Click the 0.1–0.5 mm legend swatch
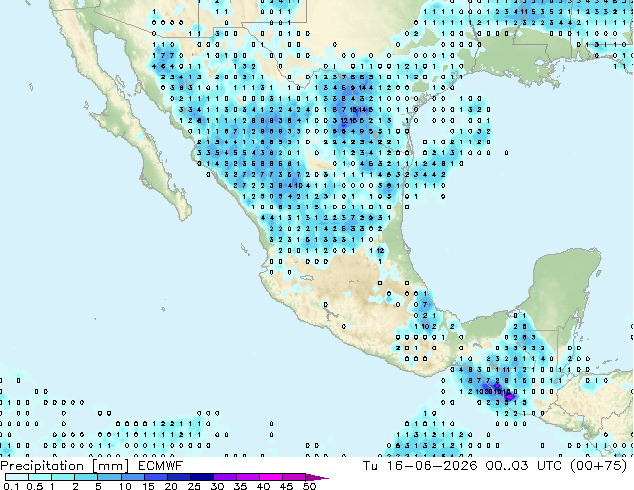634x490 pixels. tap(17, 477)
